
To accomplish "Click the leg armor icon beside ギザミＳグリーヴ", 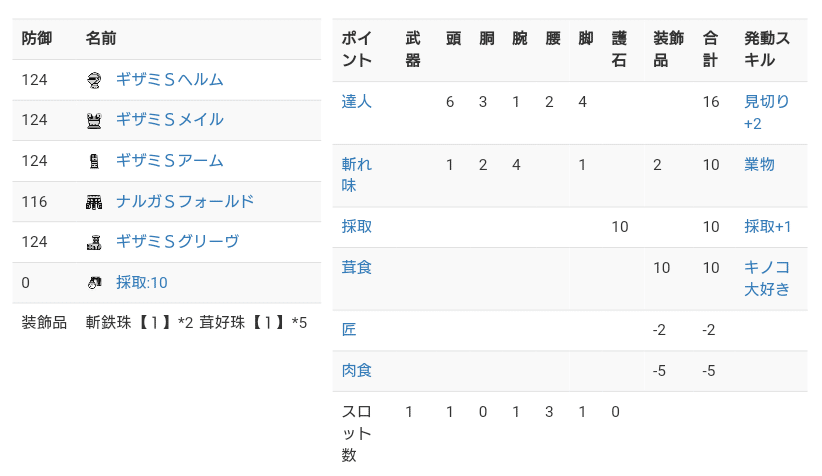I will click(94, 242).
